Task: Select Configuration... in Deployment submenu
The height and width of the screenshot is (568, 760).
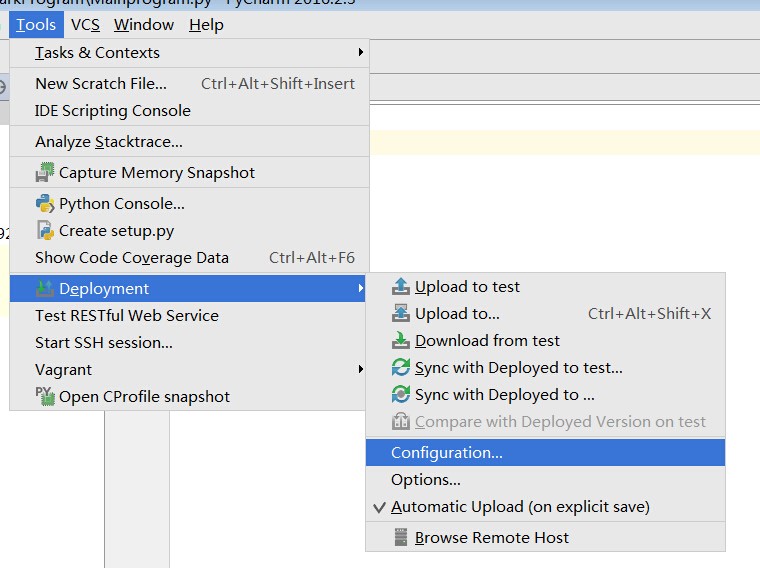Action: click(545, 453)
